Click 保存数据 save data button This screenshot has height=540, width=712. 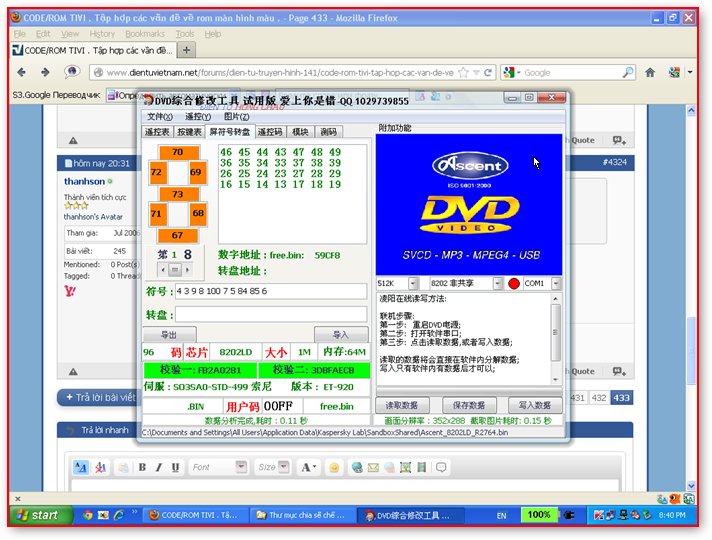pyautogui.click(x=469, y=405)
